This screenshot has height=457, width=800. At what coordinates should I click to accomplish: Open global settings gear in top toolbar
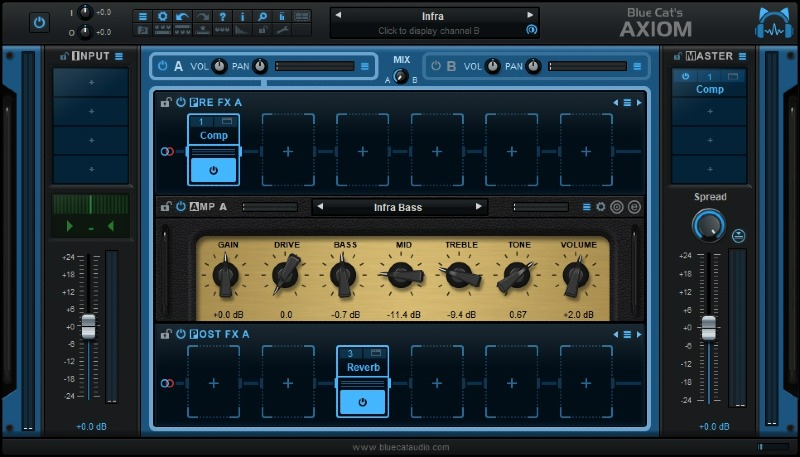coord(163,16)
